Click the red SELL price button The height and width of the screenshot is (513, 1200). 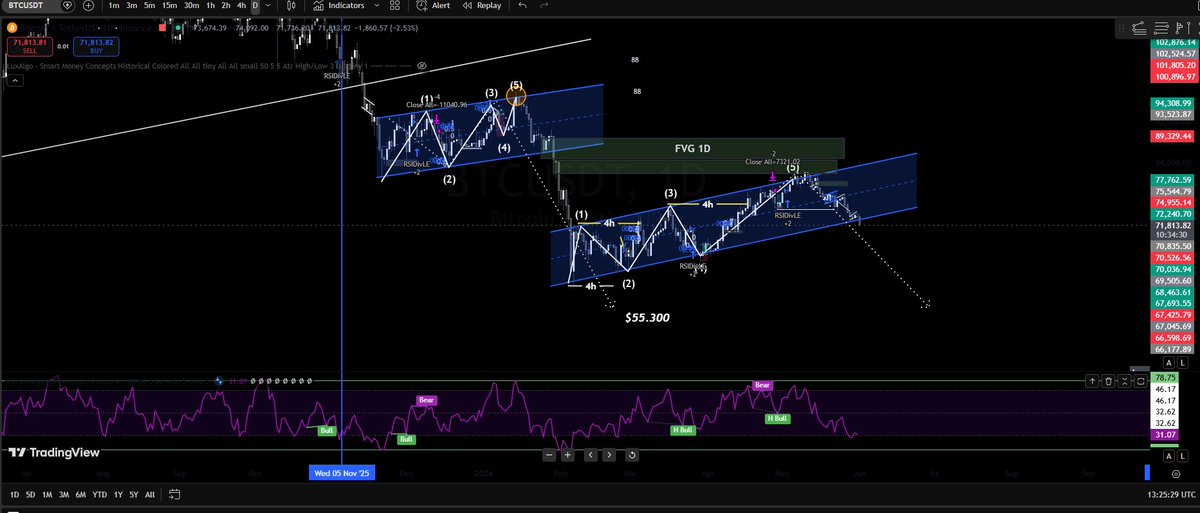[30, 47]
